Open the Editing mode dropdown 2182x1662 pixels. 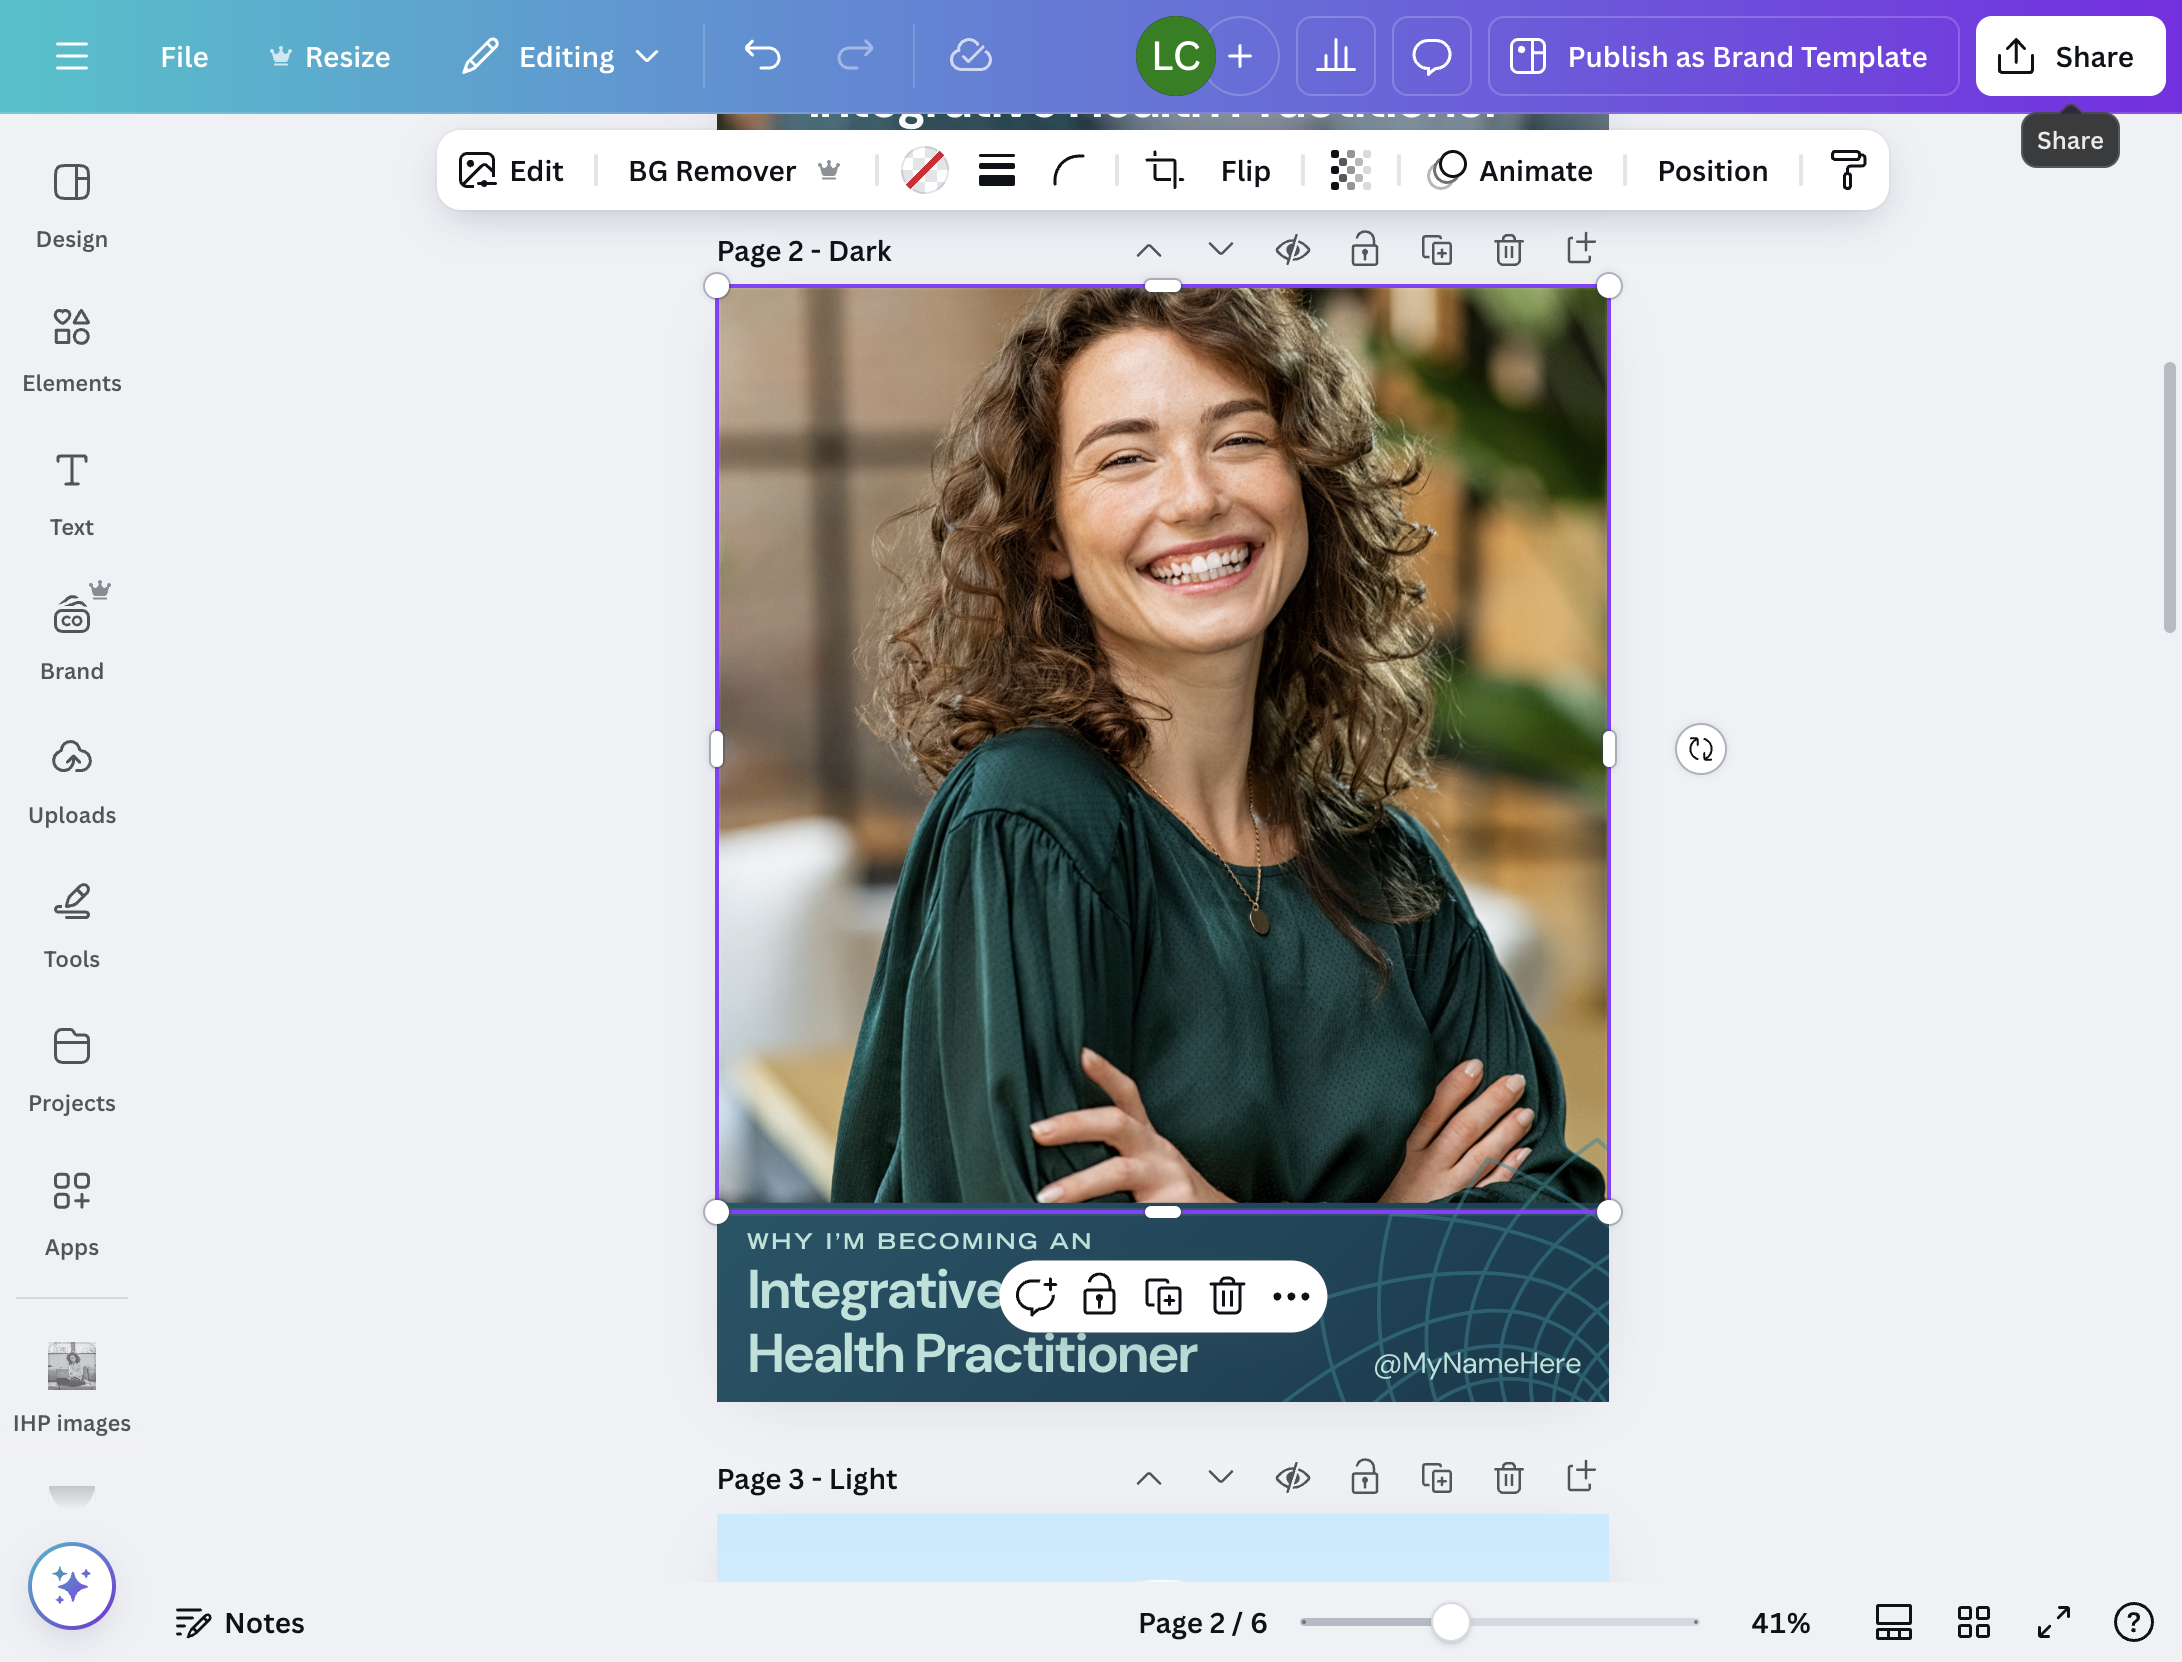(560, 56)
